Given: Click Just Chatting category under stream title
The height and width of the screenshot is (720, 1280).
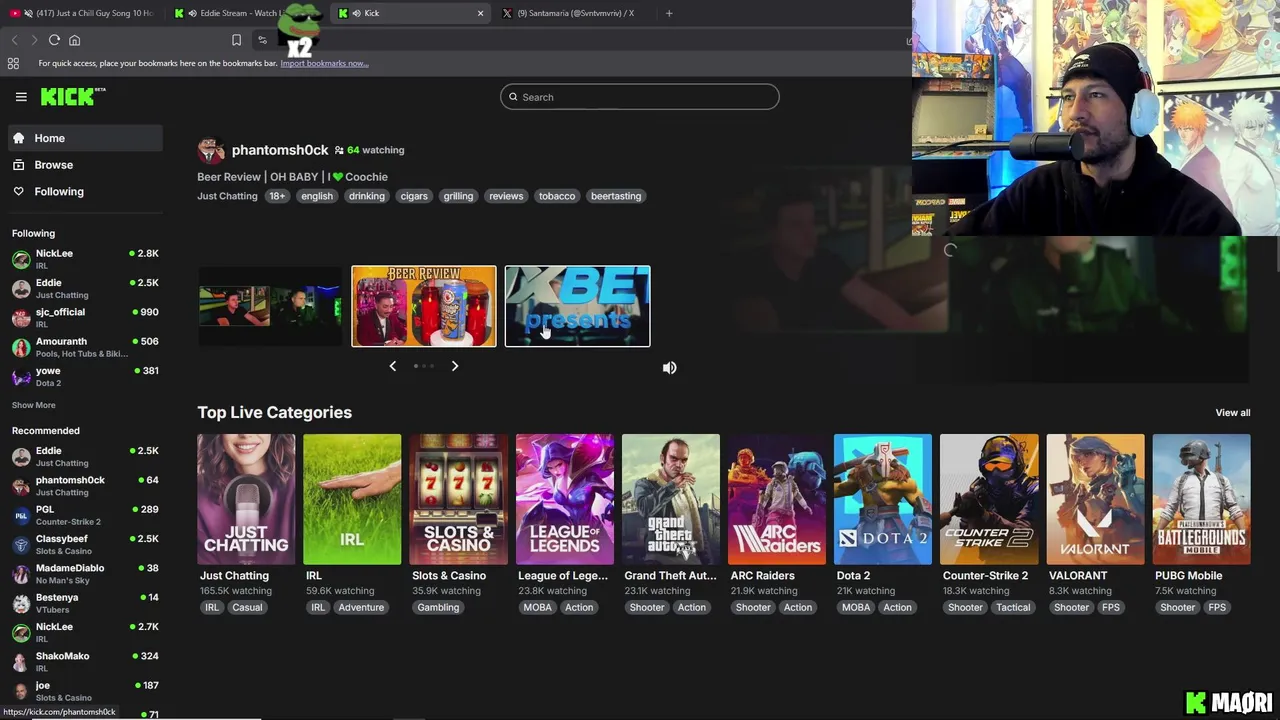Looking at the screenshot, I should [x=227, y=196].
